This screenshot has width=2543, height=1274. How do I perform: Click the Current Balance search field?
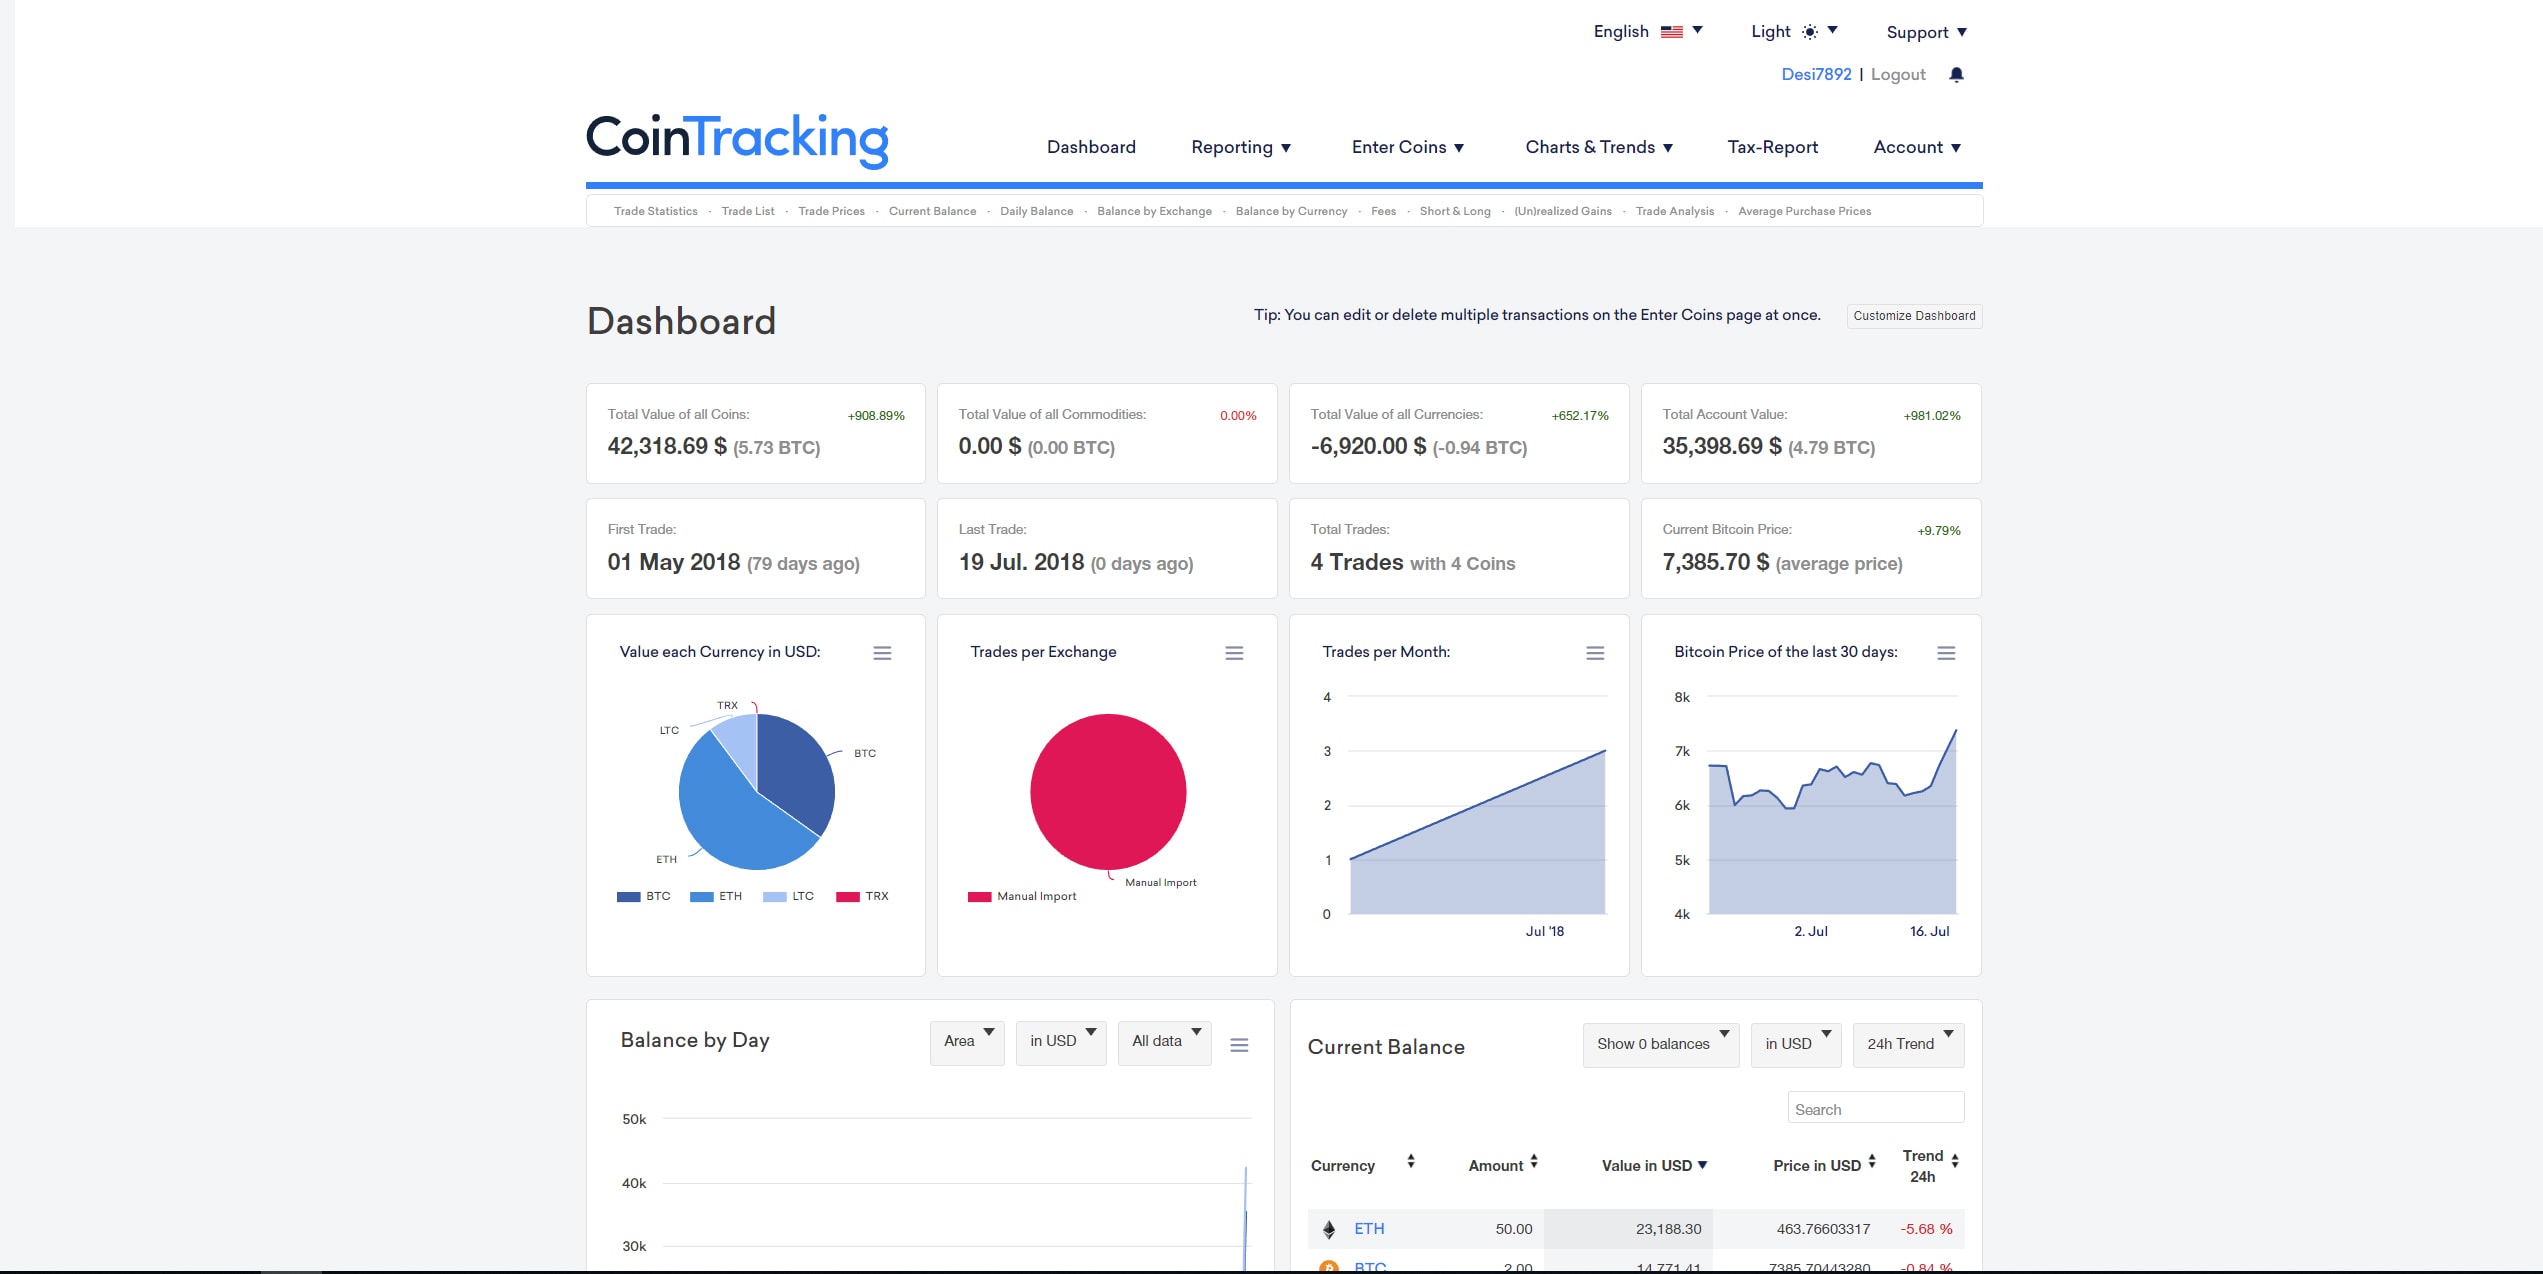[x=1875, y=1109]
